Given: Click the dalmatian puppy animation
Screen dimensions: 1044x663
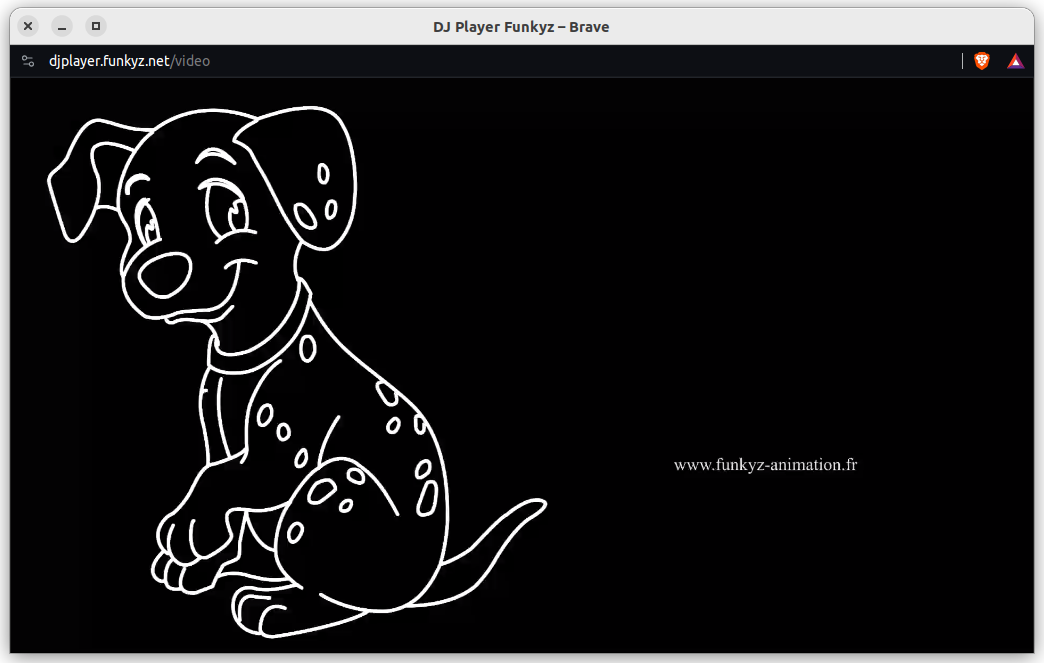Looking at the screenshot, I should click(x=296, y=373).
